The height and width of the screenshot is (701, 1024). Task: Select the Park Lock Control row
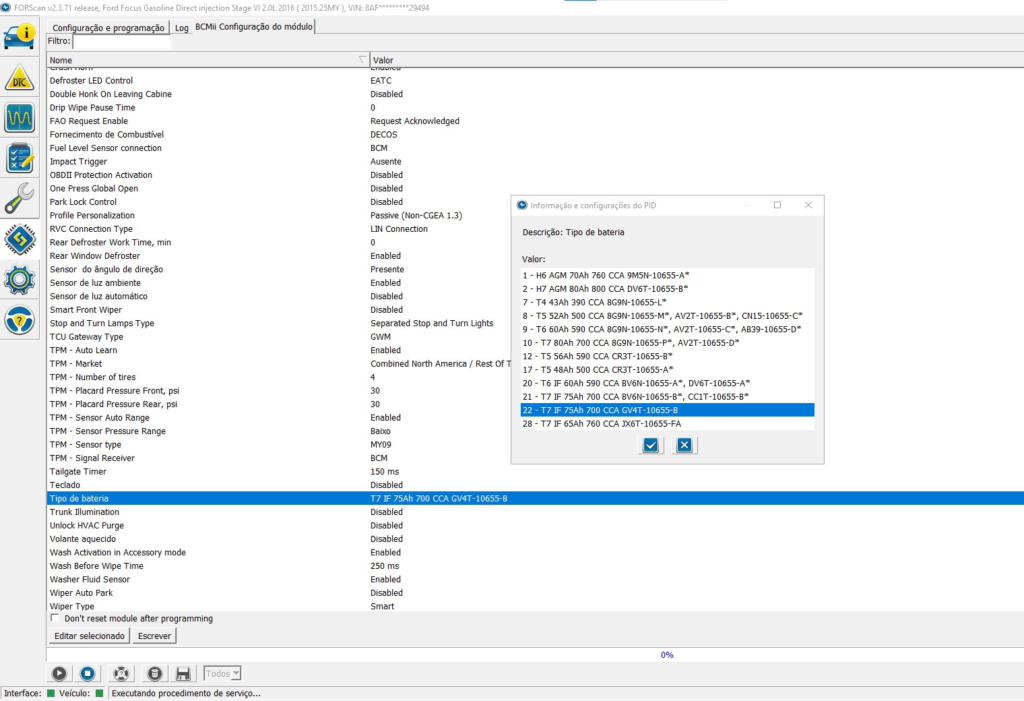pos(536,202)
